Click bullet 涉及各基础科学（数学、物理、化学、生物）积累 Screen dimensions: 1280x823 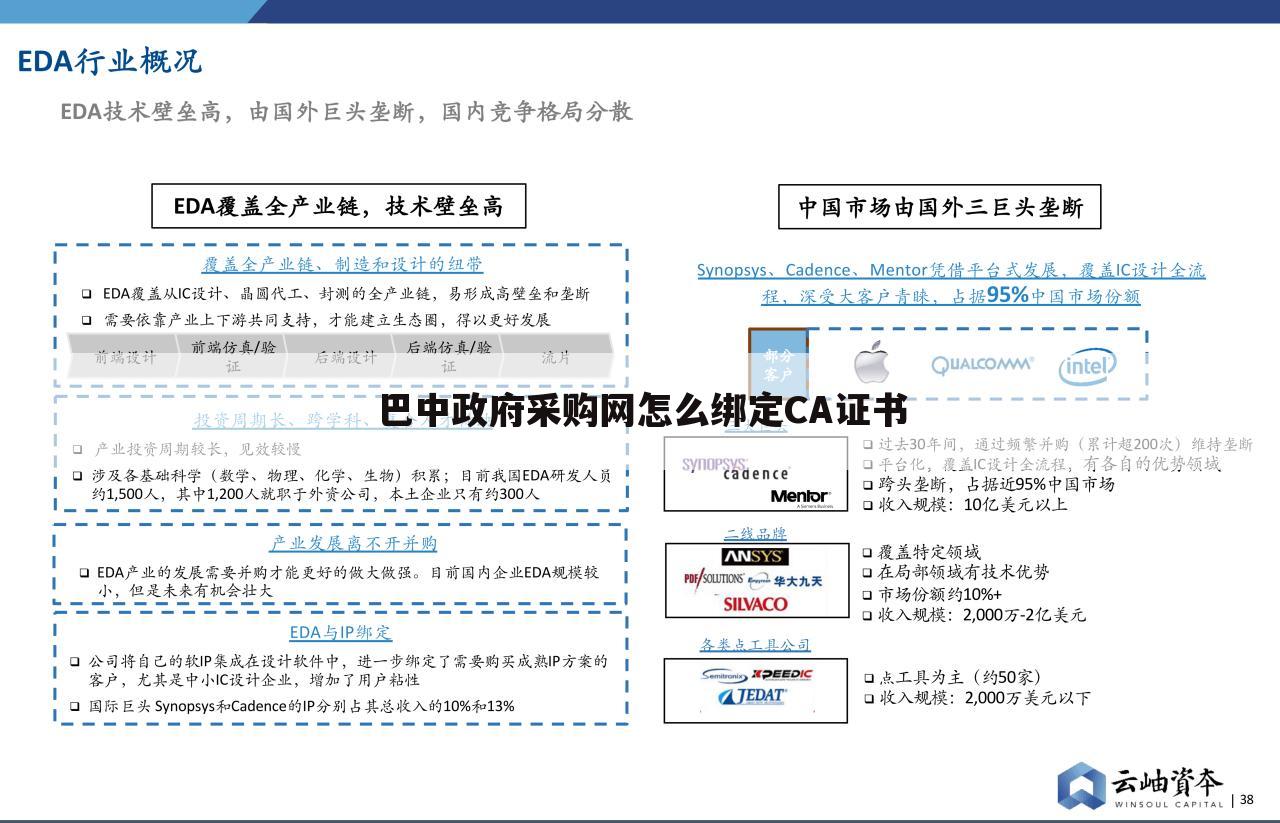coord(341,484)
